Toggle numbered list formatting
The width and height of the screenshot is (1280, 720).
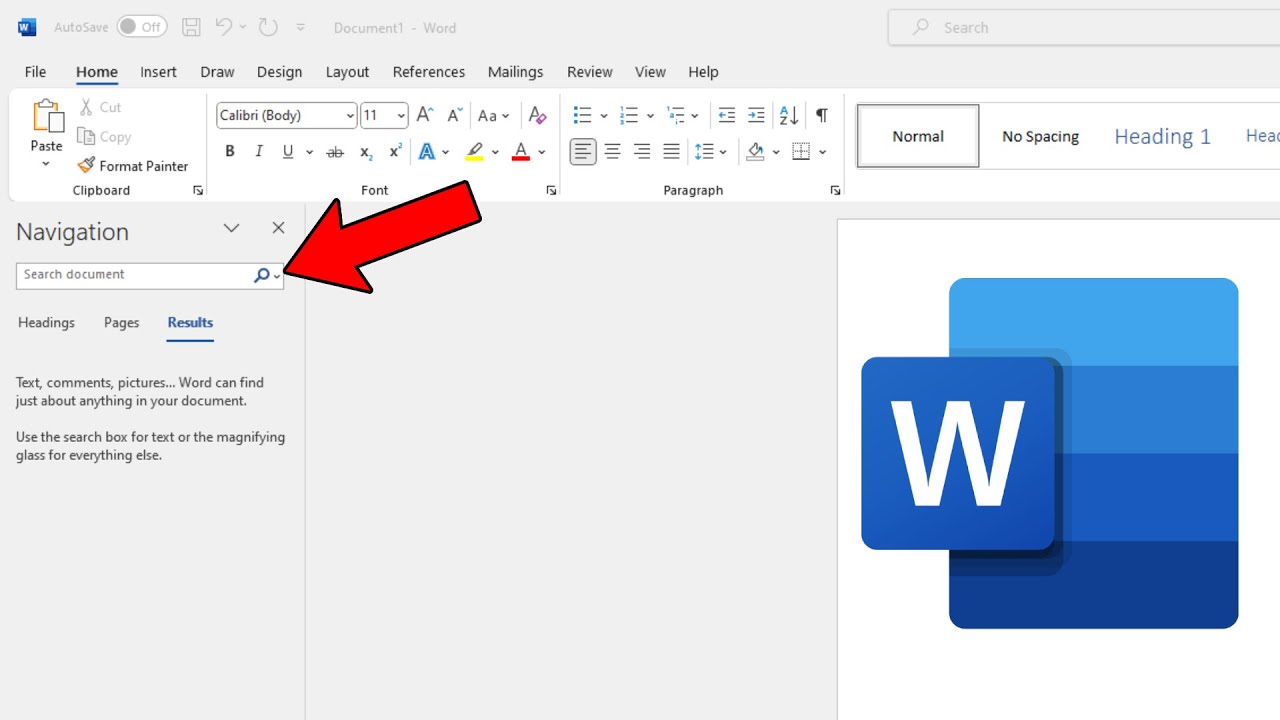pos(629,115)
